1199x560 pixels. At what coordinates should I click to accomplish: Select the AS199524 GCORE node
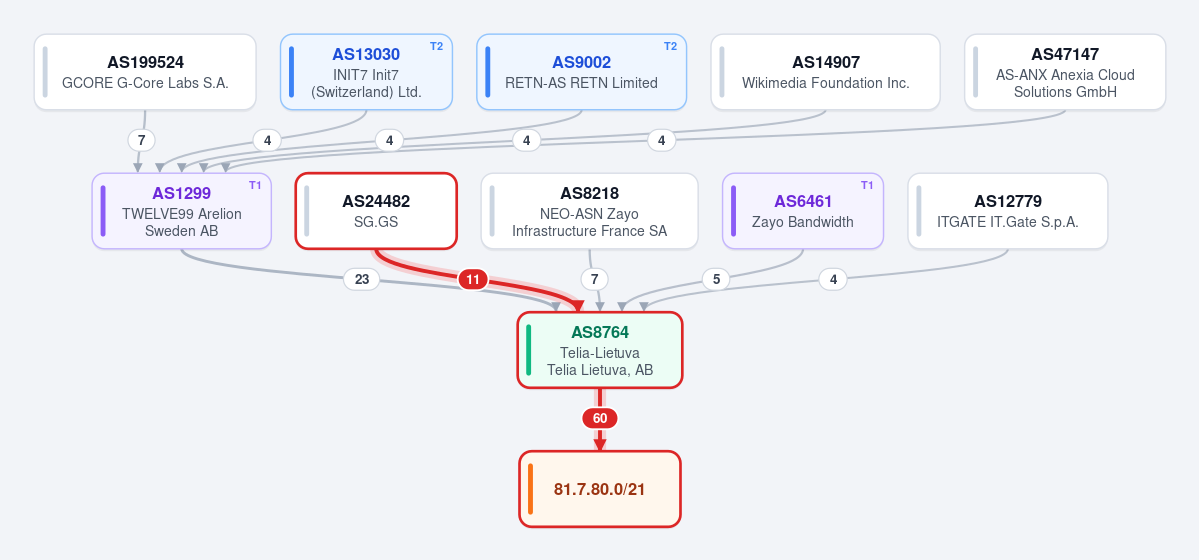[145, 72]
